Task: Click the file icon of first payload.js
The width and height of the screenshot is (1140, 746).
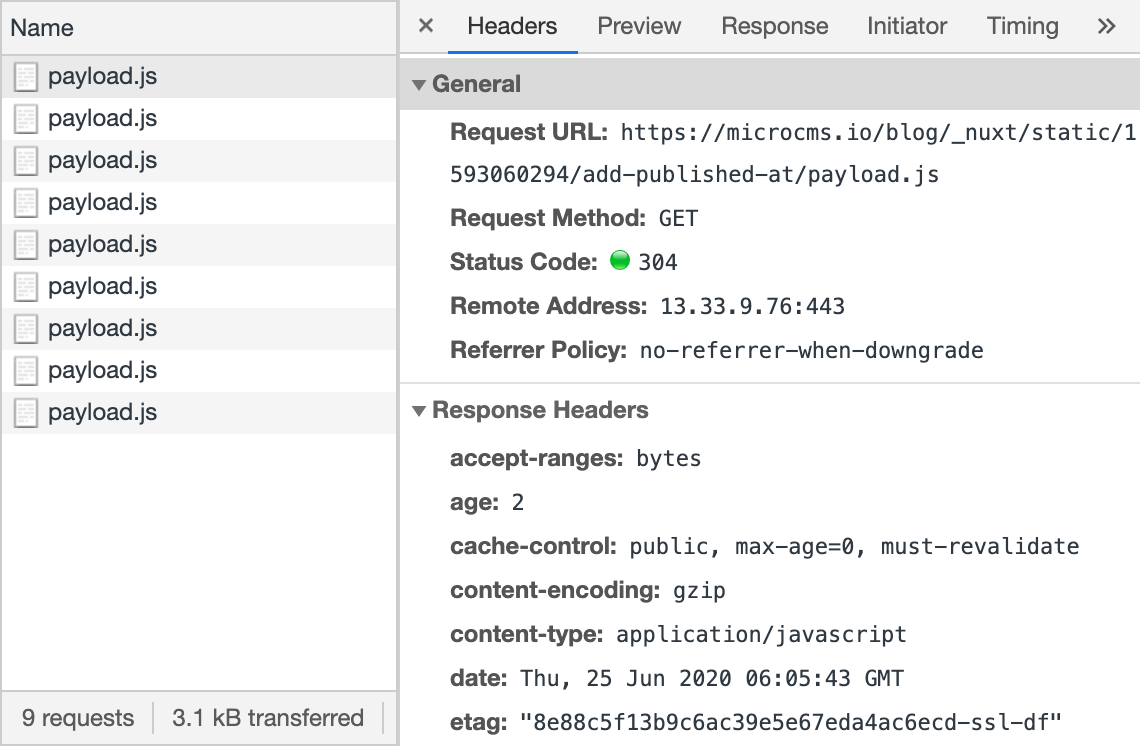Action: click(x=26, y=77)
